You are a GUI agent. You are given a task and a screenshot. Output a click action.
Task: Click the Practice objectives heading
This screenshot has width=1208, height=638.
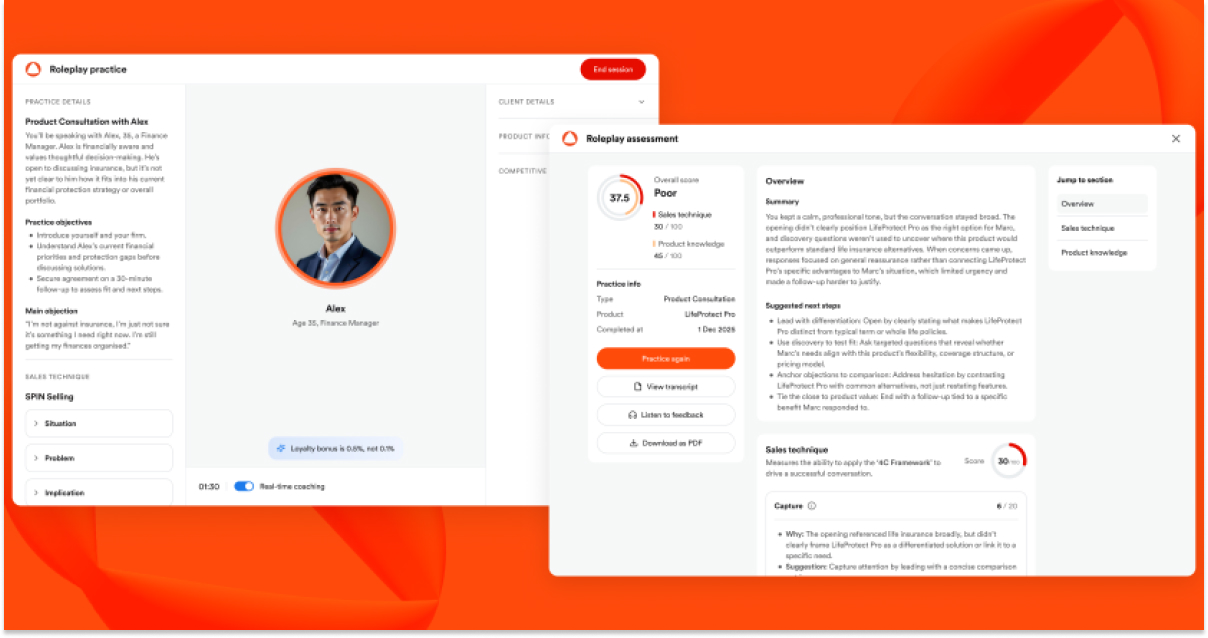(58, 222)
